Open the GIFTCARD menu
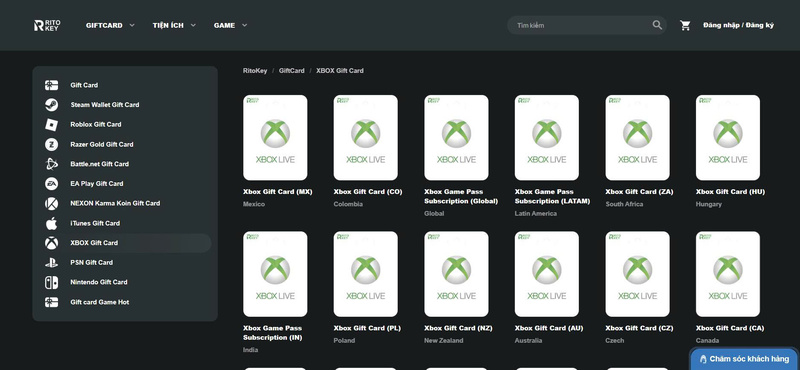 104,25
